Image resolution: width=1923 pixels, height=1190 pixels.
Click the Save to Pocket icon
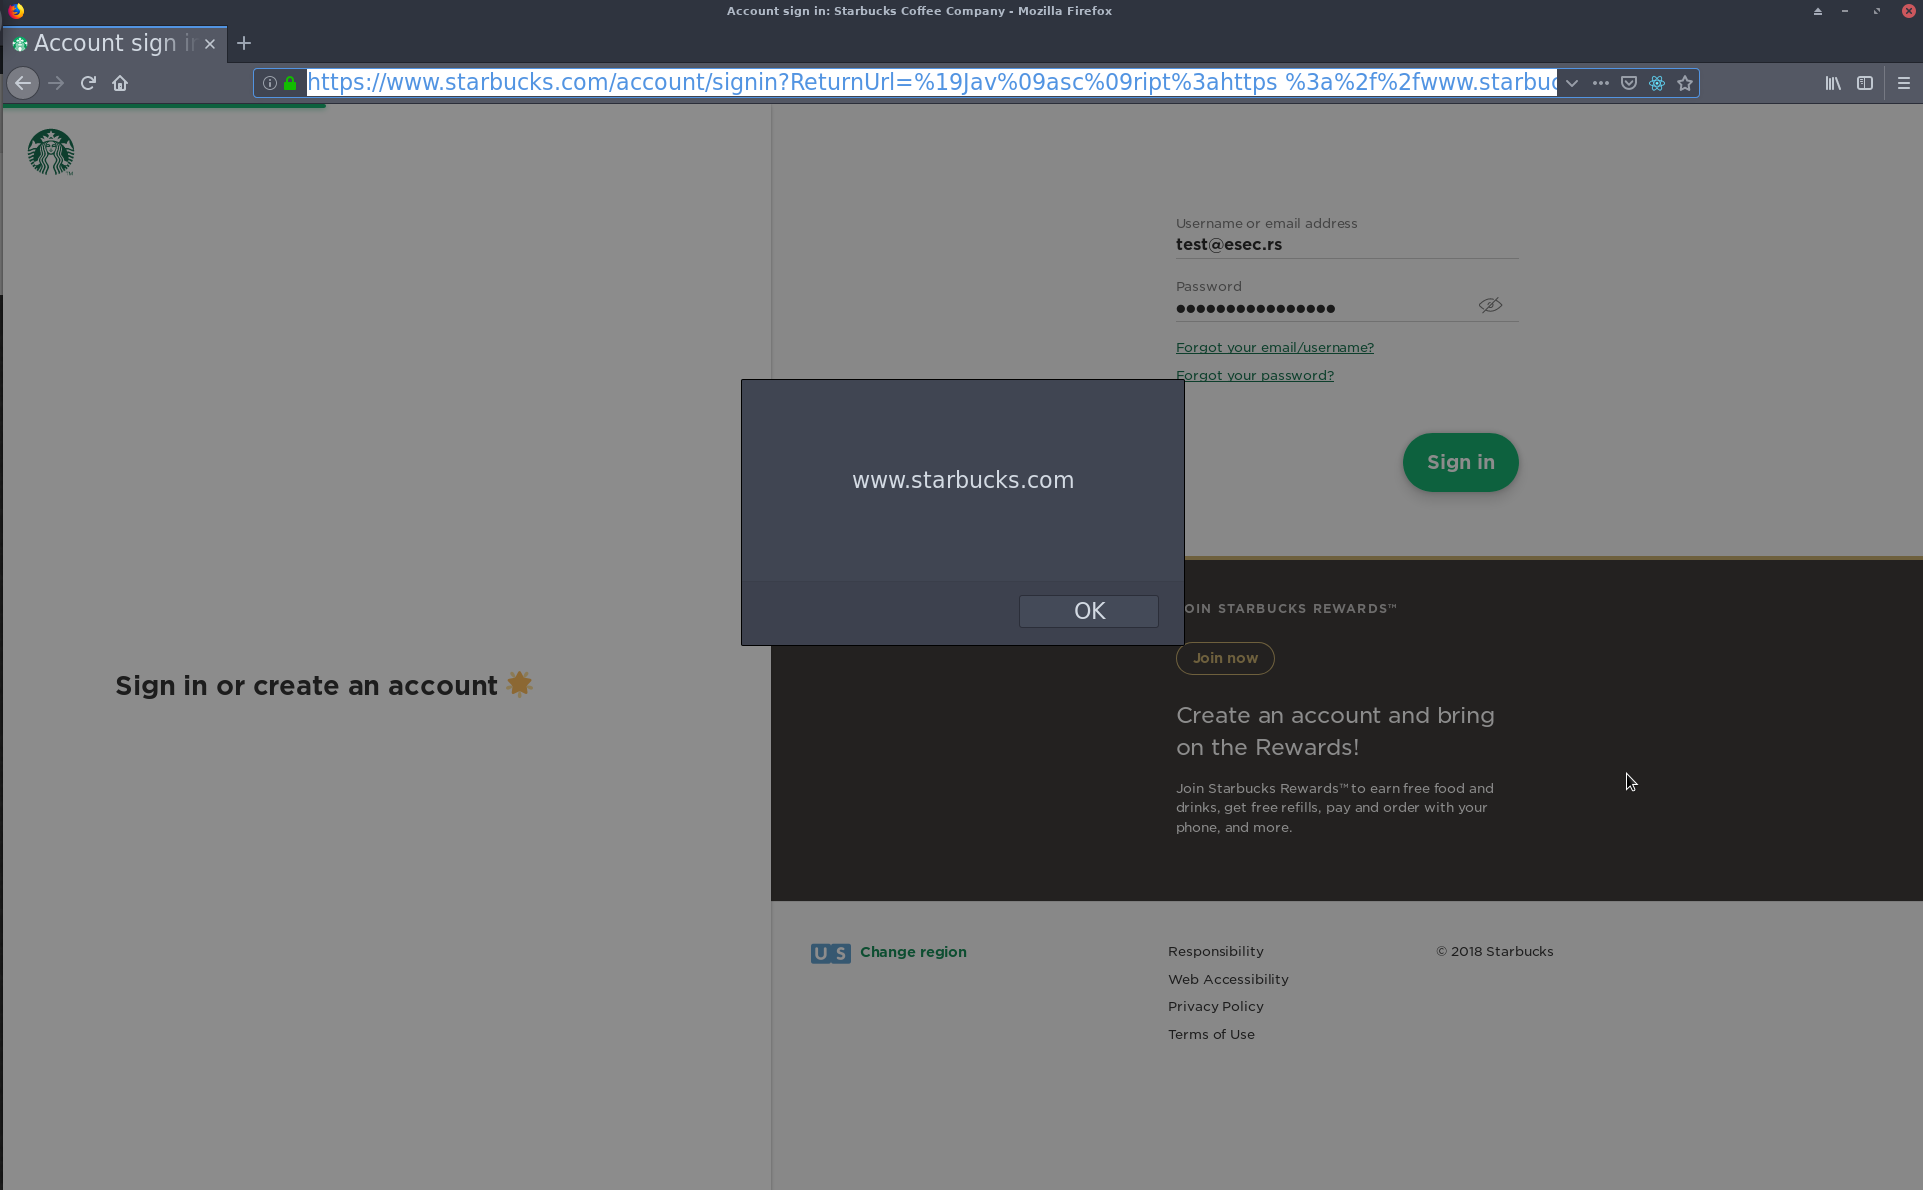(1629, 83)
